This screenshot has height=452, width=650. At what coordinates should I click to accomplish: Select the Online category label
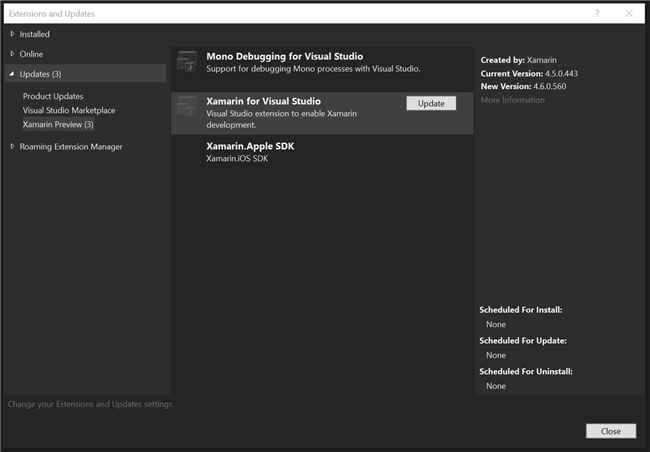coord(32,54)
